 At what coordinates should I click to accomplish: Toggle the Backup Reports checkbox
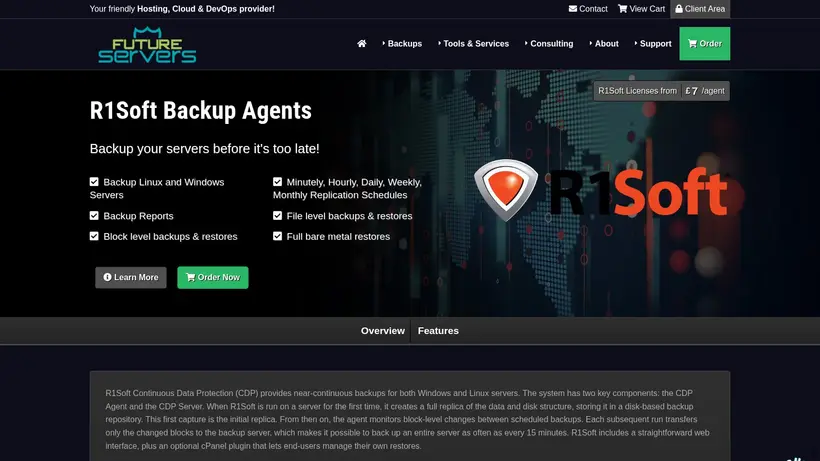click(x=94, y=215)
